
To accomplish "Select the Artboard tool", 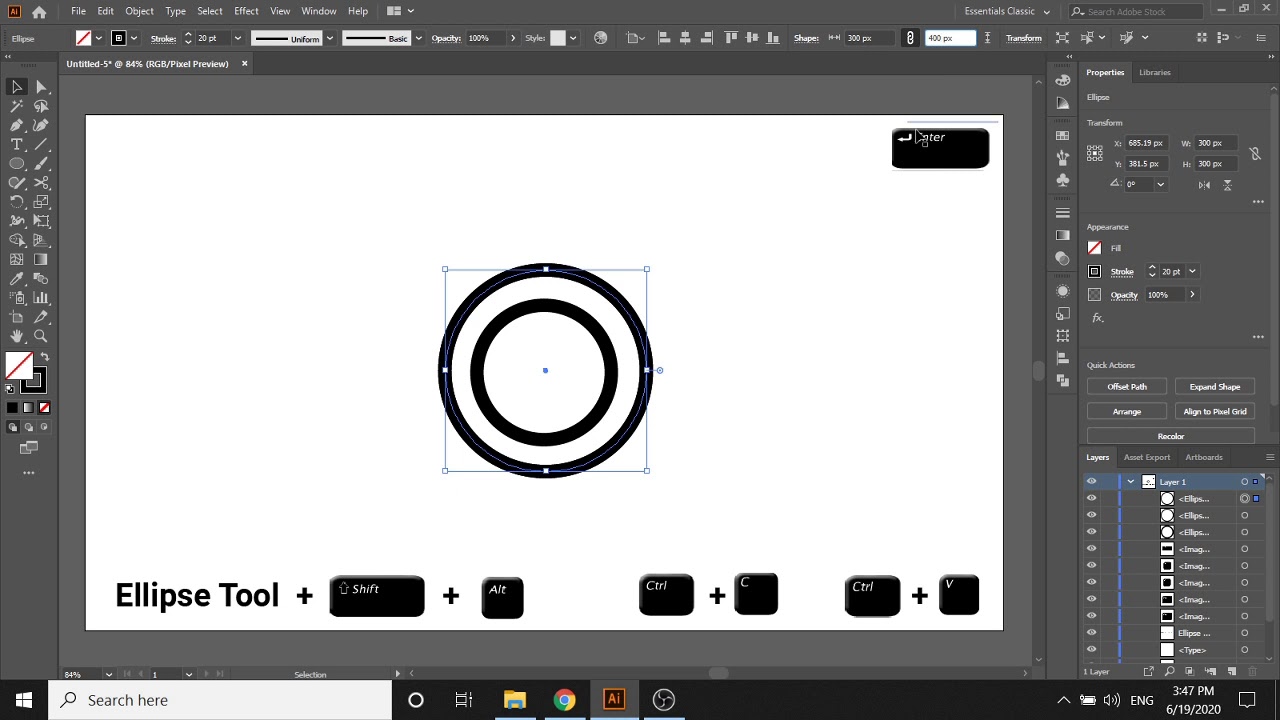I will pyautogui.click(x=17, y=317).
